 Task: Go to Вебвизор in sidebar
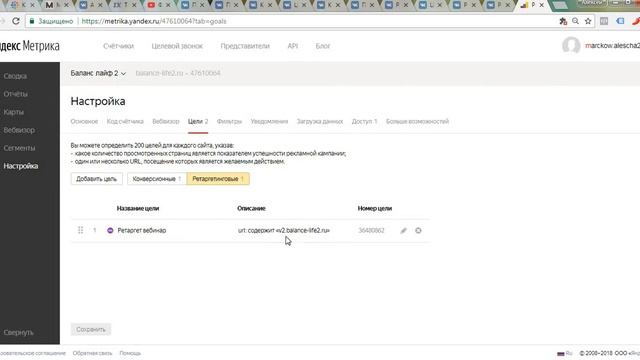pos(19,130)
